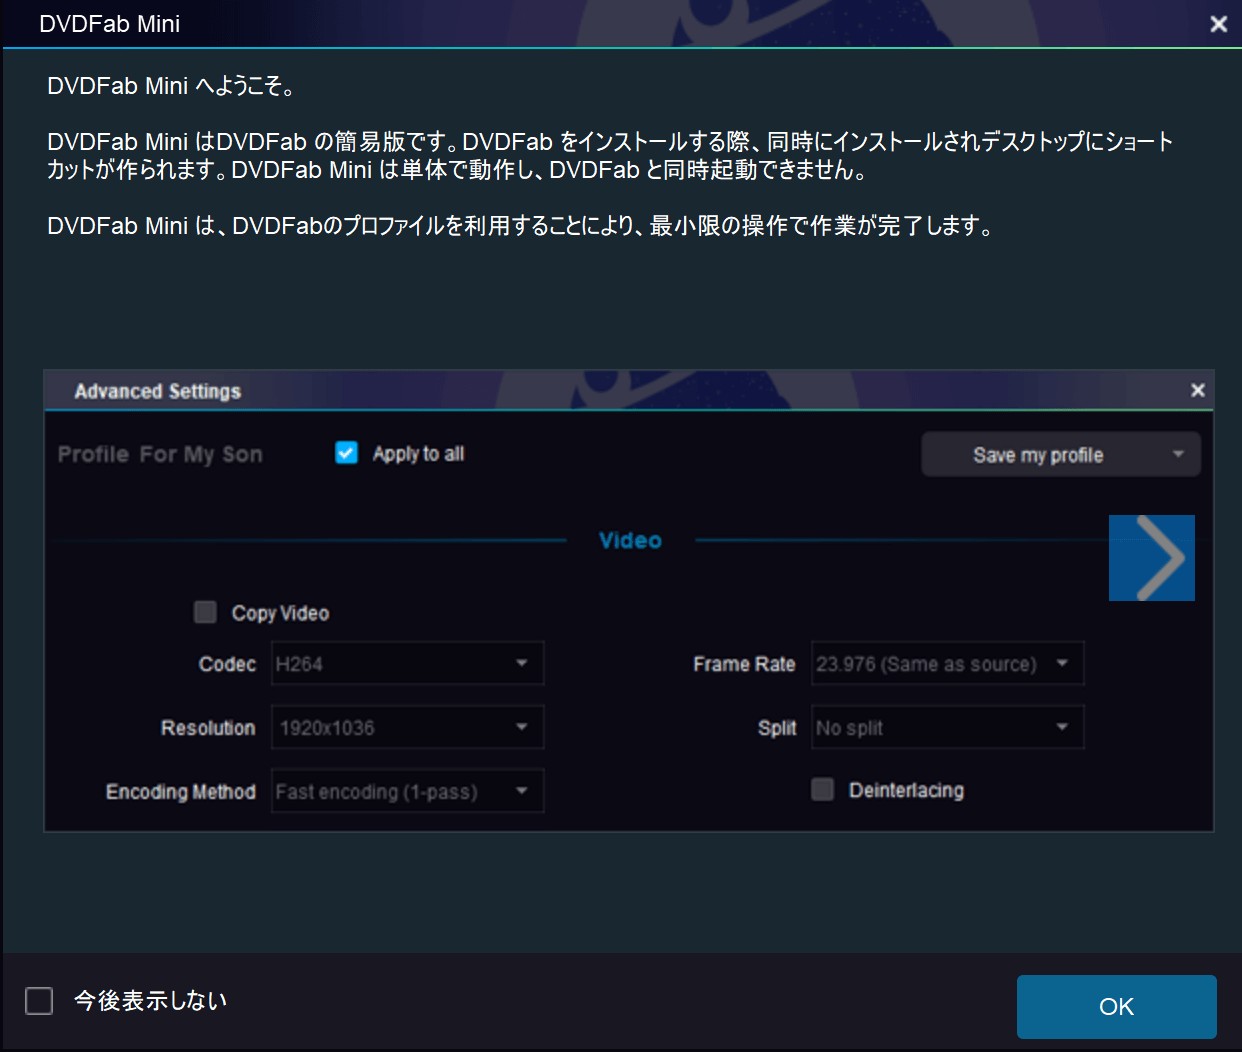Click the Profile For My Son name field
The height and width of the screenshot is (1052, 1242).
tap(160, 454)
